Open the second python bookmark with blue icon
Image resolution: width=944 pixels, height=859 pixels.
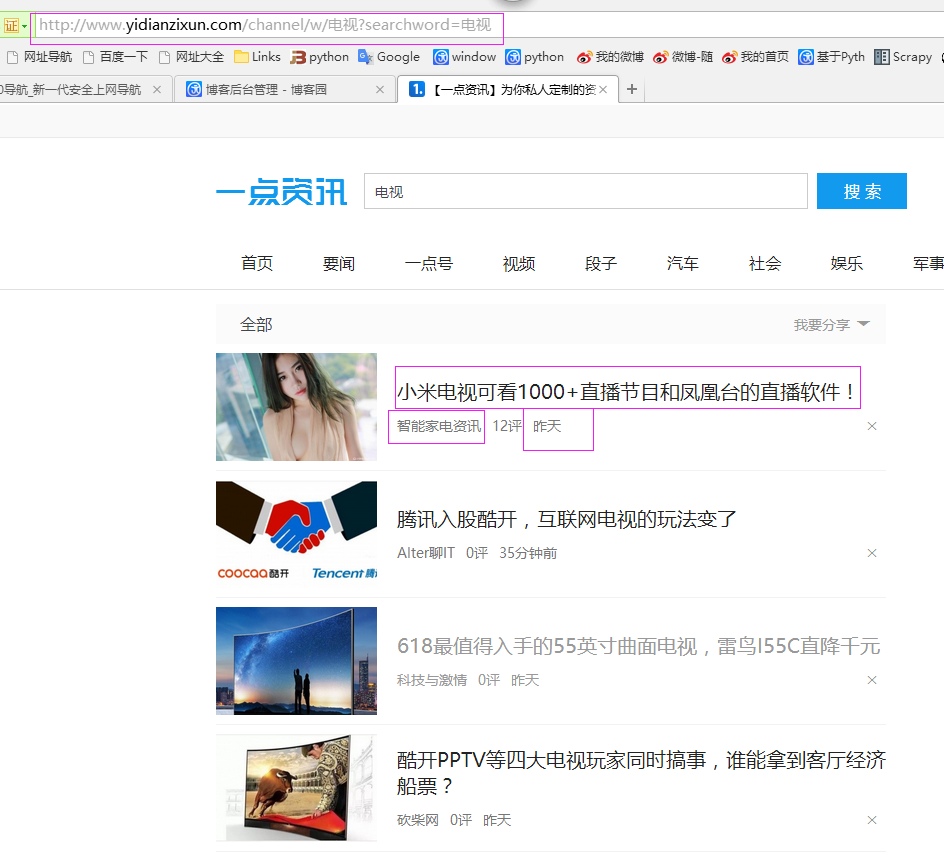tap(535, 57)
